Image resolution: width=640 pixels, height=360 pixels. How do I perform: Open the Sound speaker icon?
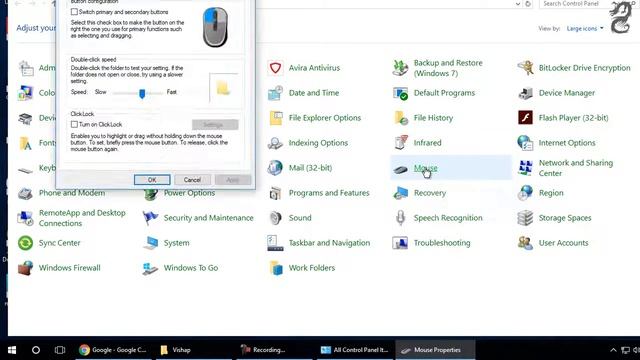pyautogui.click(x=276, y=218)
